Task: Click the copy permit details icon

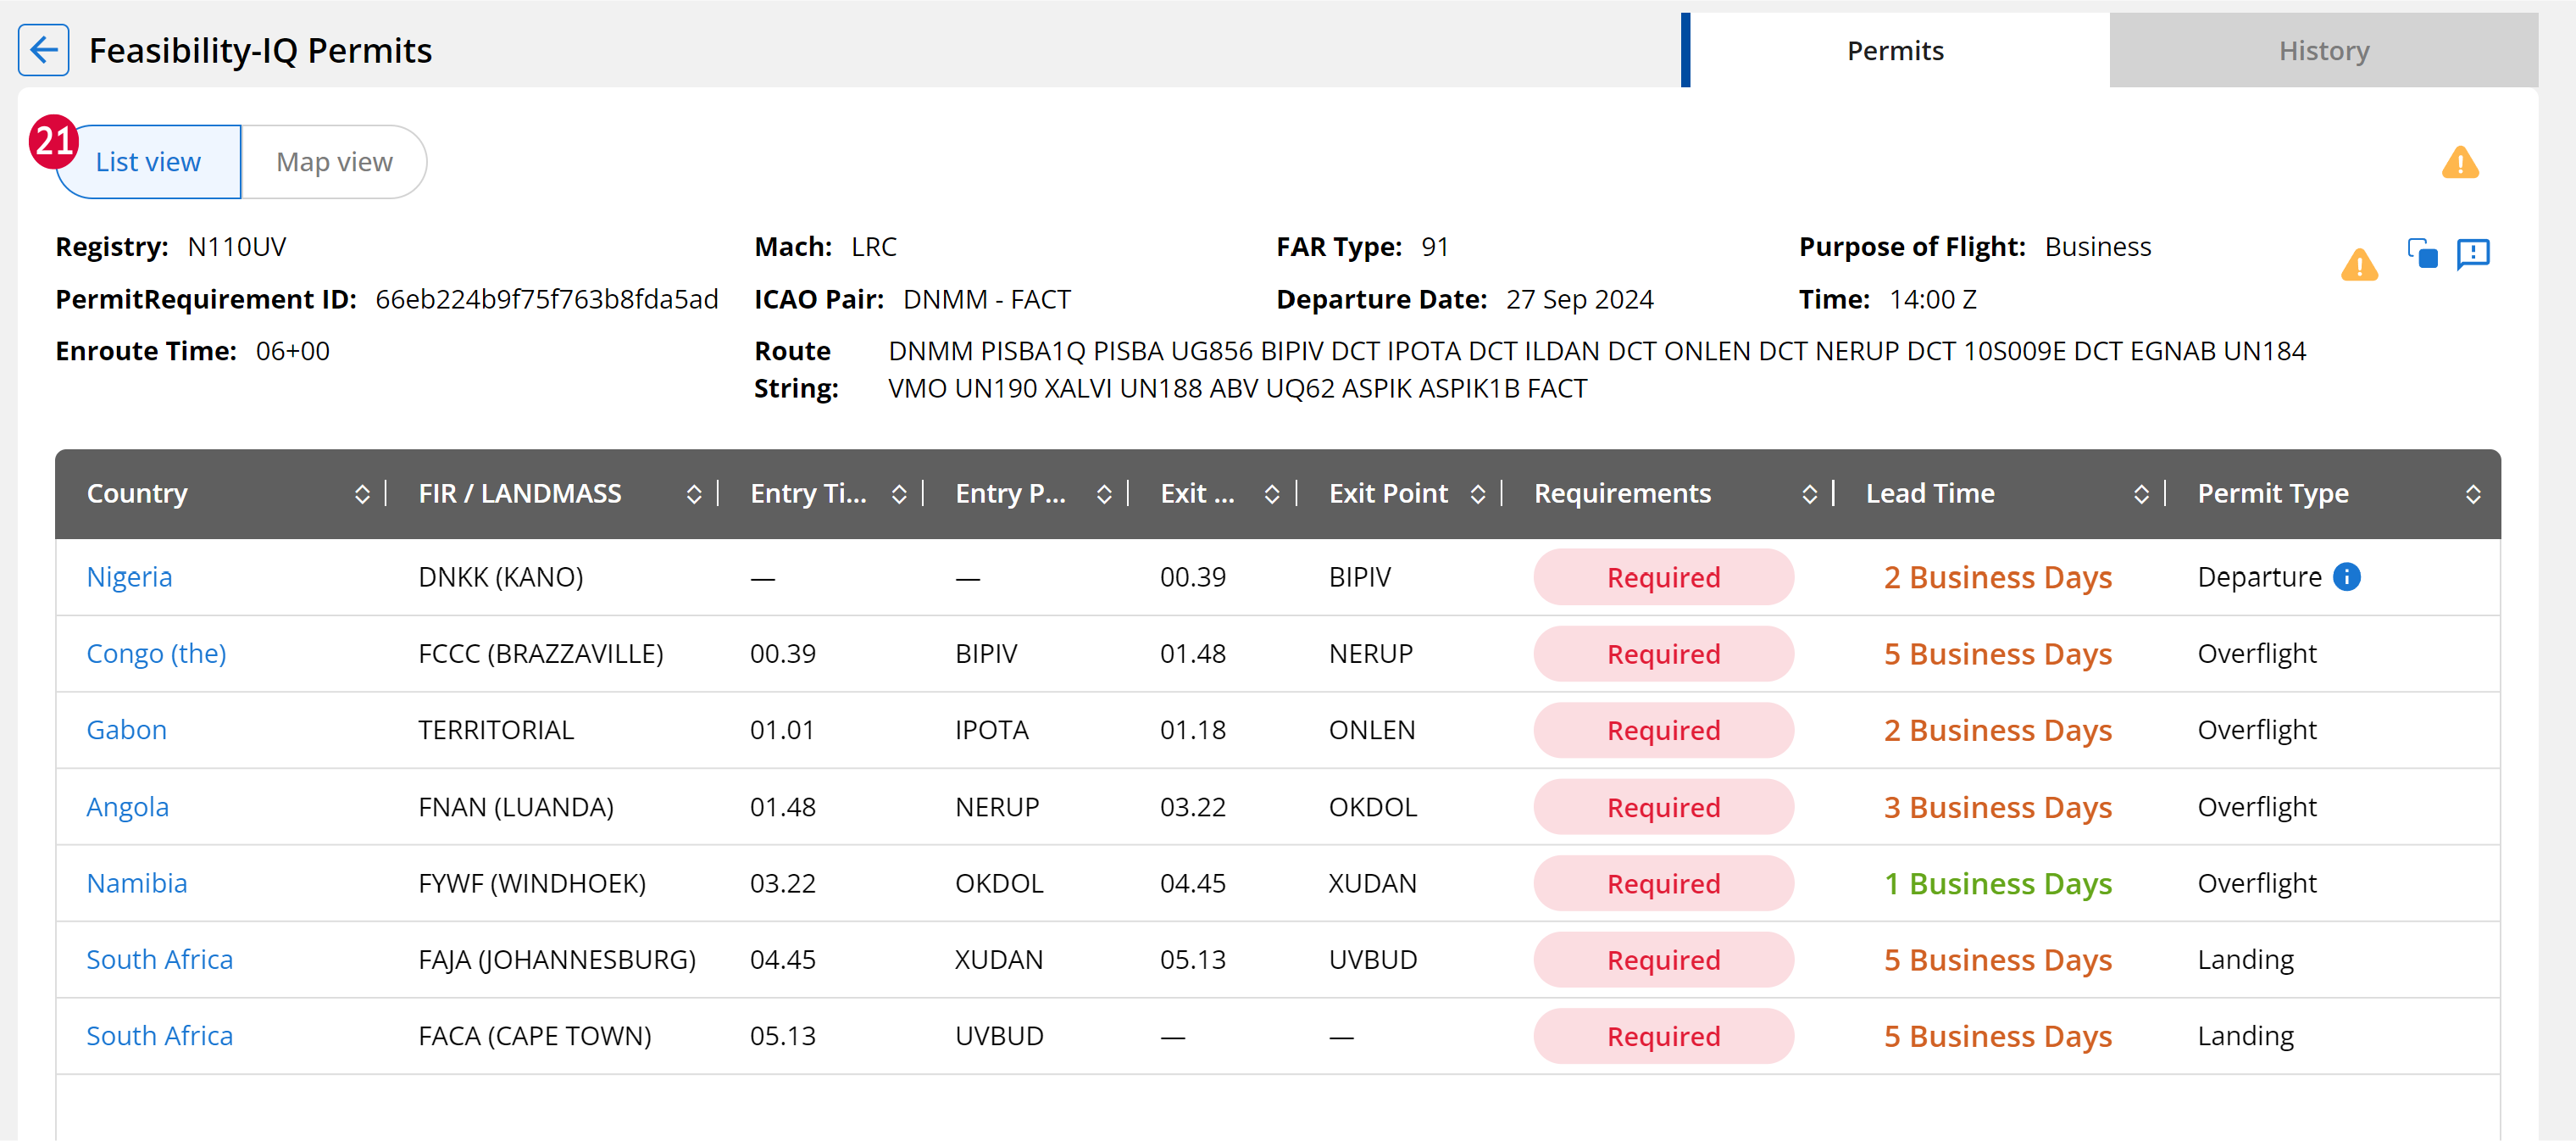Action: [x=2421, y=253]
